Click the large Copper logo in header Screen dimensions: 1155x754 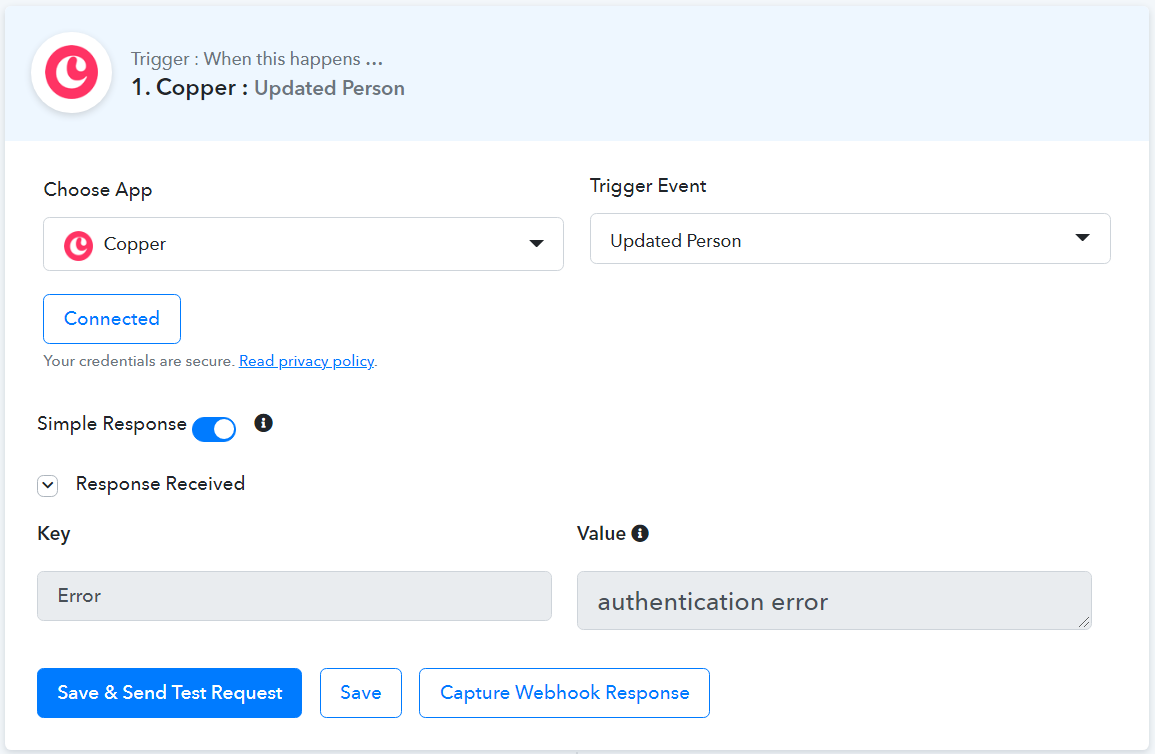71,72
